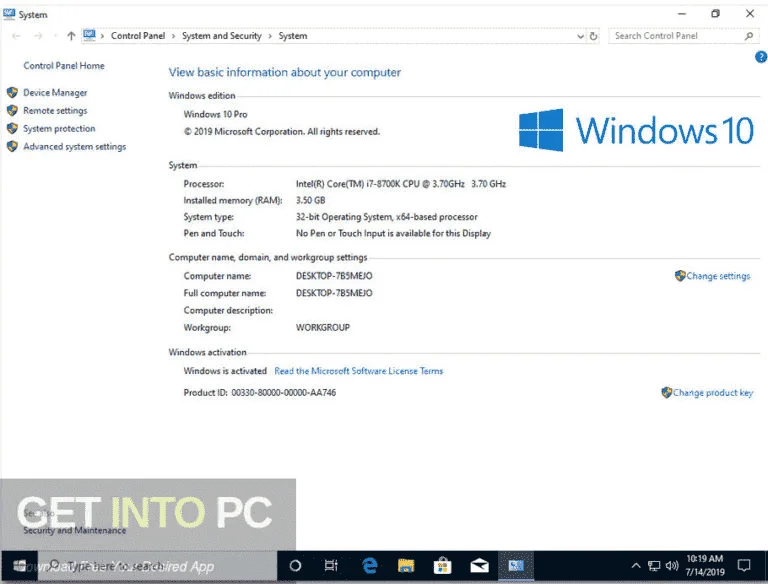Click Remote settings shield icon
This screenshot has height=584, width=768.
click(x=12, y=110)
